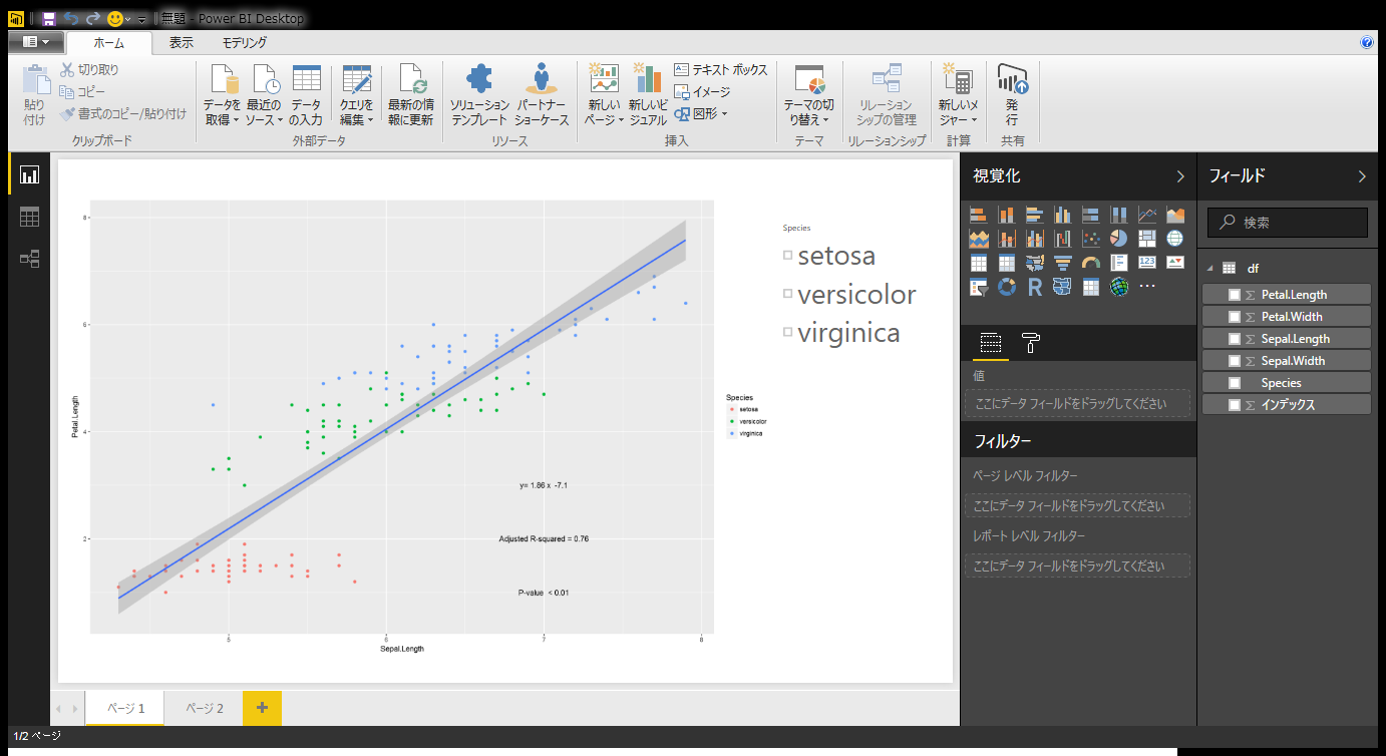Switch to Data view in left sidebar
The width and height of the screenshot is (1386, 756).
point(28,216)
